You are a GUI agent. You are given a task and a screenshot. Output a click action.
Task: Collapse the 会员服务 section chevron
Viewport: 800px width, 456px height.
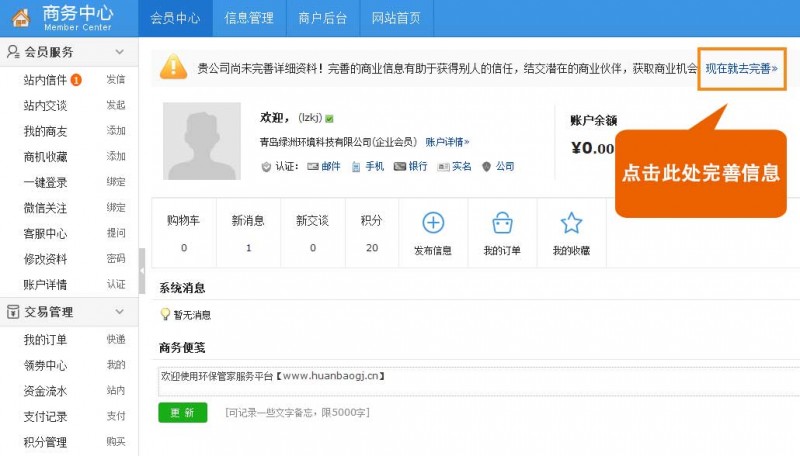(x=119, y=52)
